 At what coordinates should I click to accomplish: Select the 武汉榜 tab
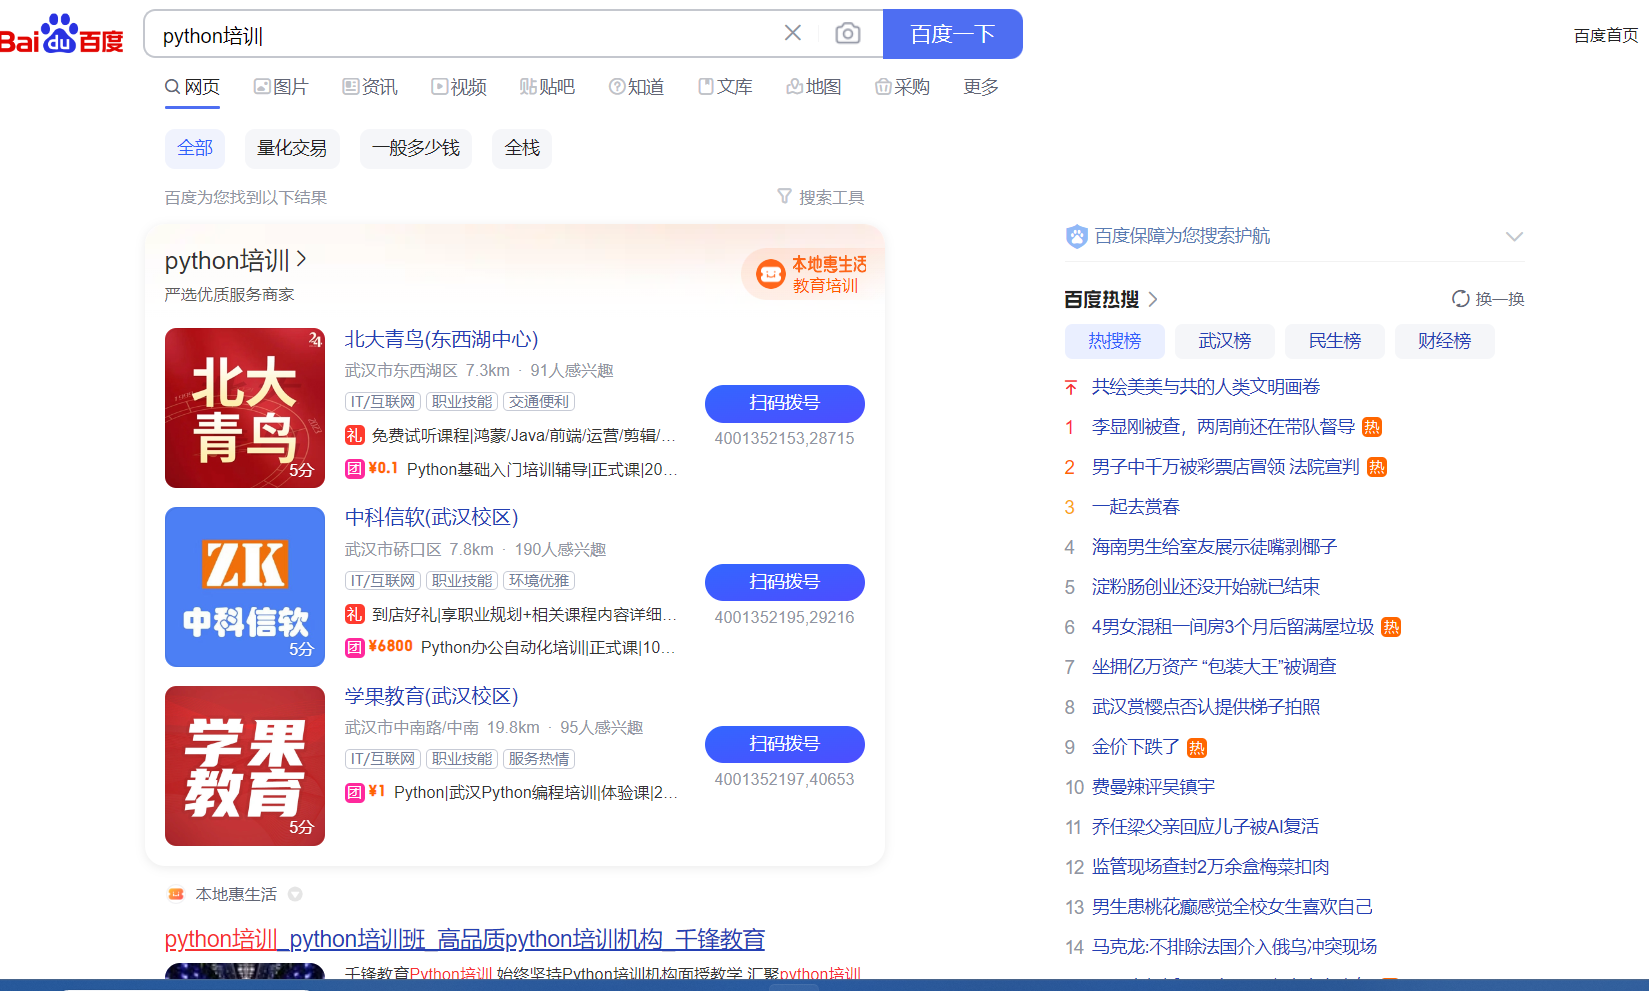1225,341
